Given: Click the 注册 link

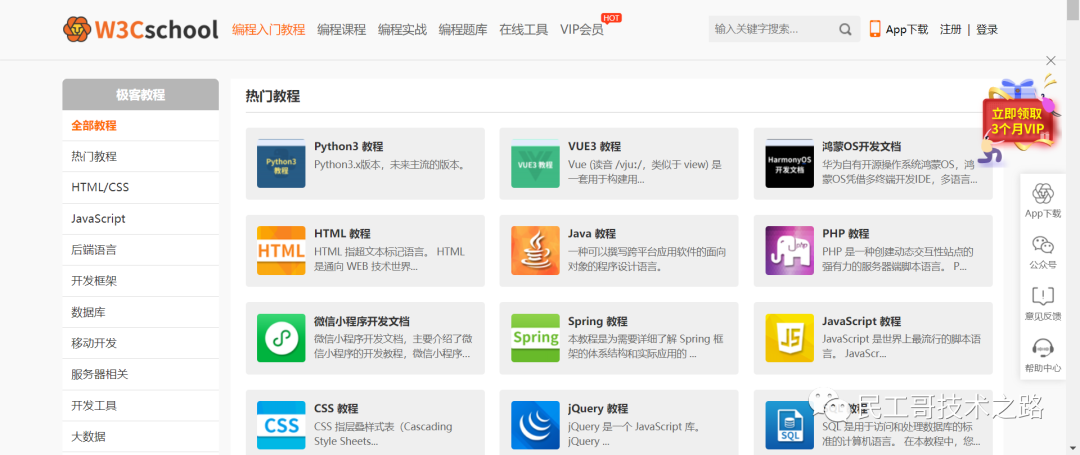Looking at the screenshot, I should (x=951, y=30).
